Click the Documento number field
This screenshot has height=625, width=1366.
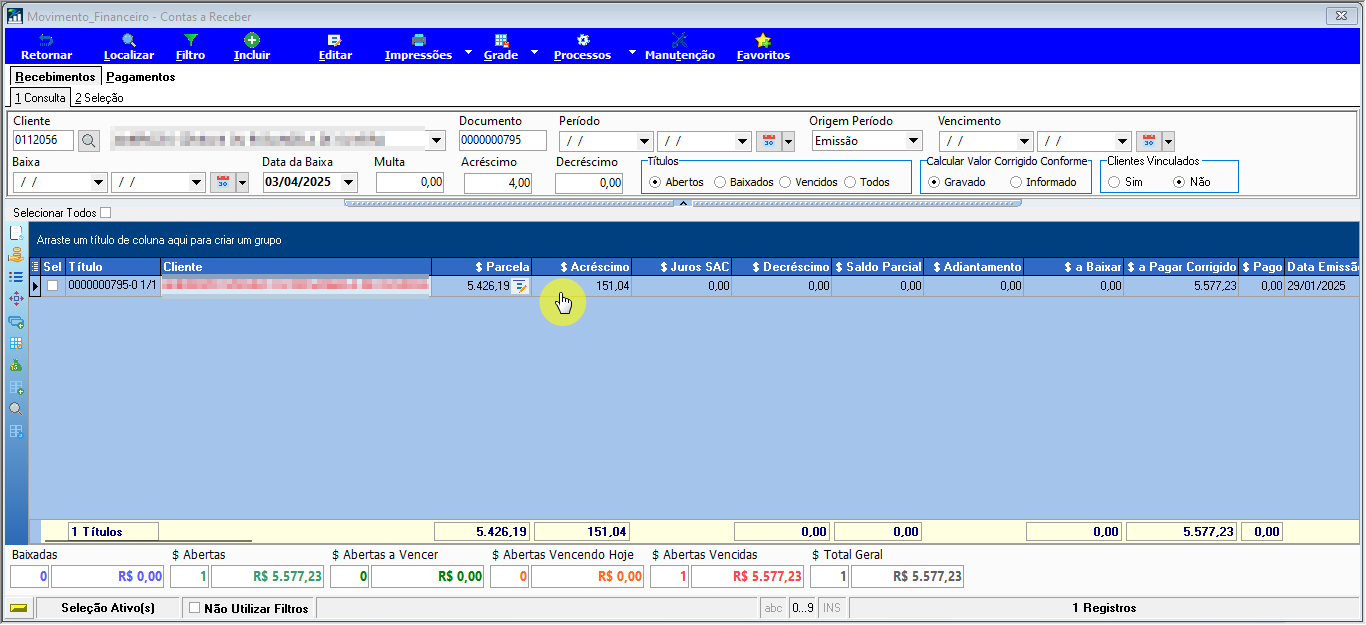click(x=503, y=141)
